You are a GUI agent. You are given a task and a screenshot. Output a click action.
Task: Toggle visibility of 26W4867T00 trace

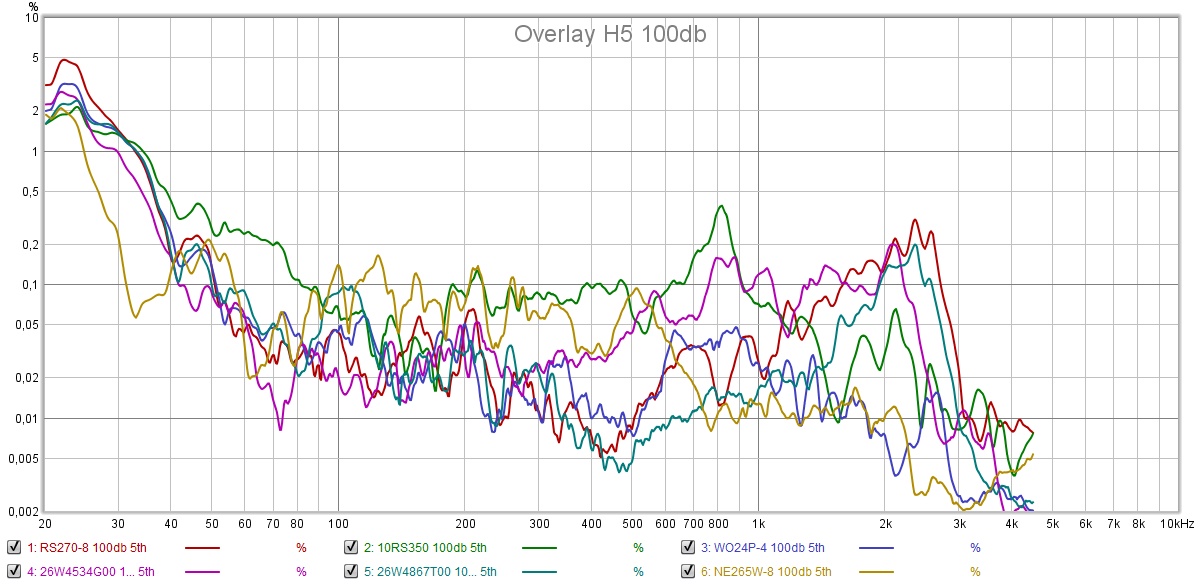coord(351,572)
